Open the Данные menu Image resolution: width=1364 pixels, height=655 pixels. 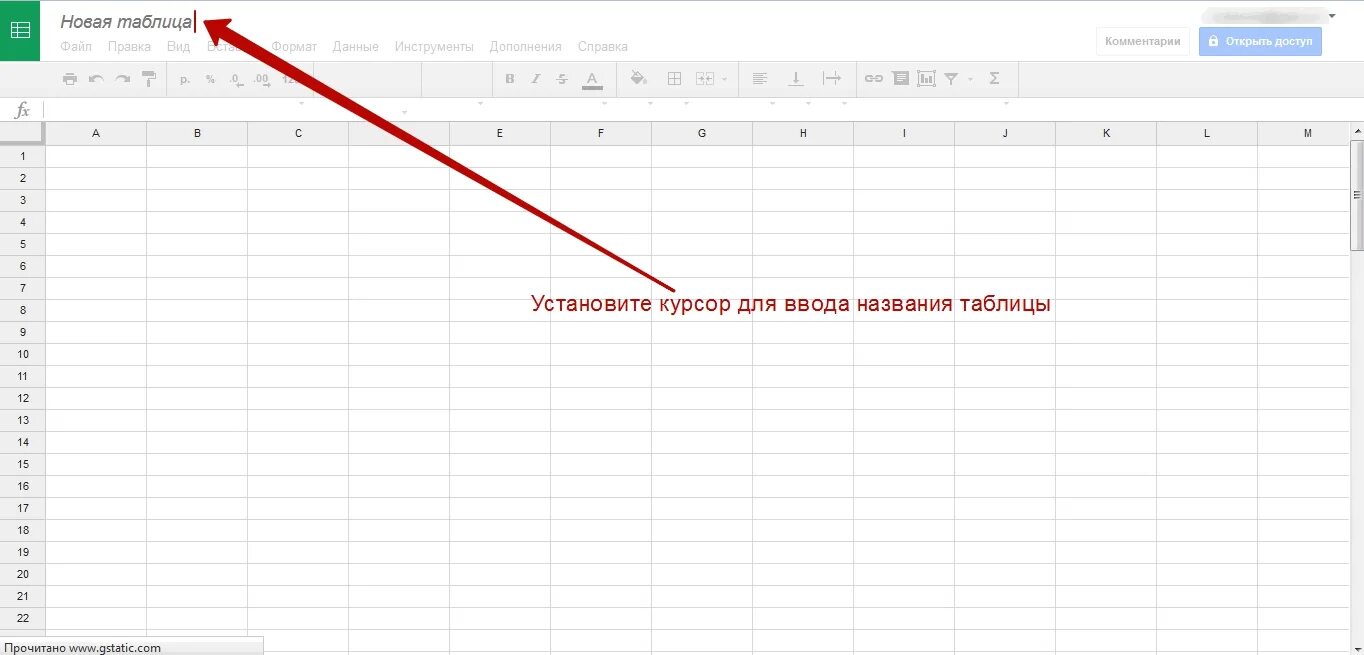[x=356, y=47]
